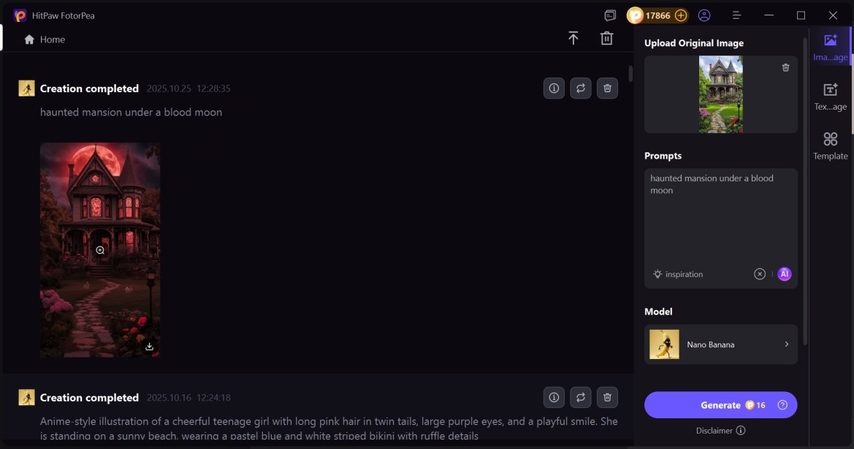Click the Generate button

pyautogui.click(x=721, y=405)
